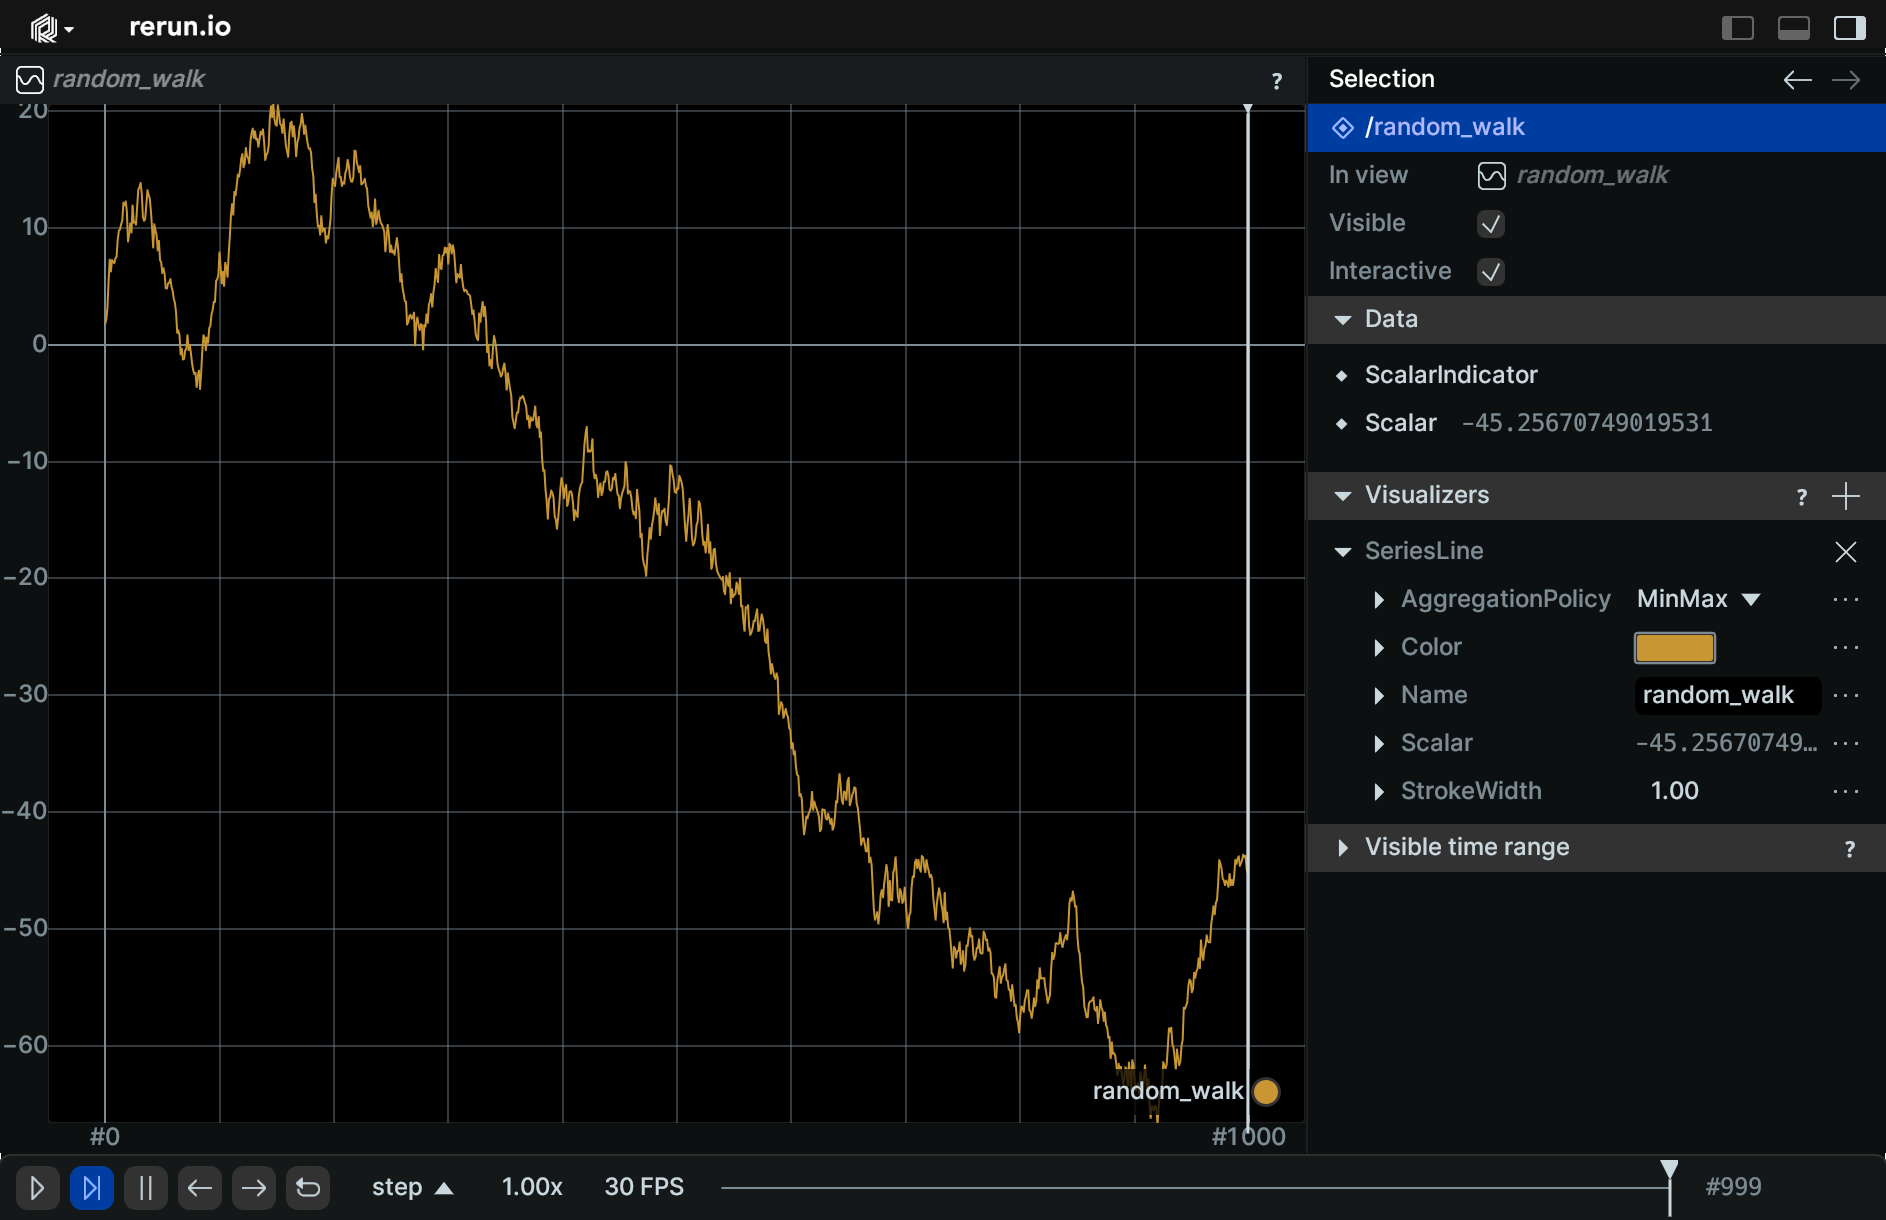Viewport: 1886px width, 1220px height.
Task: Click the follow playback button
Action: tap(91, 1188)
